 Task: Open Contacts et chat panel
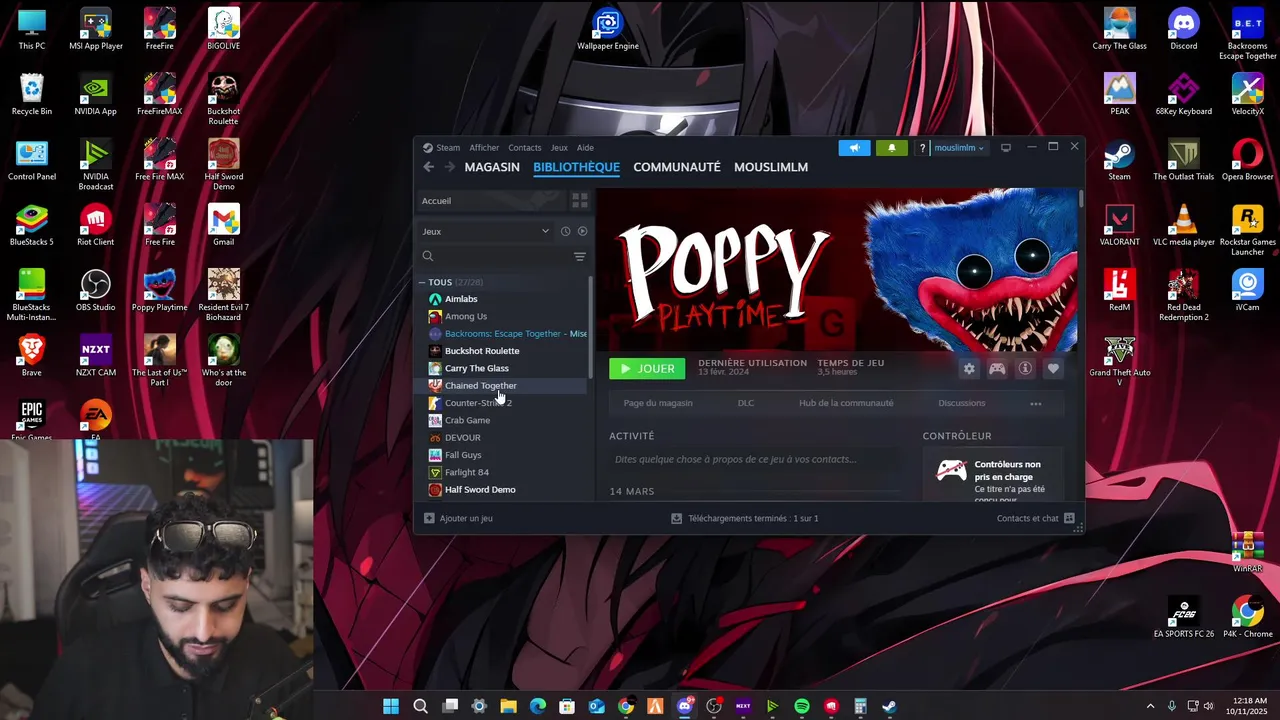pos(1035,518)
